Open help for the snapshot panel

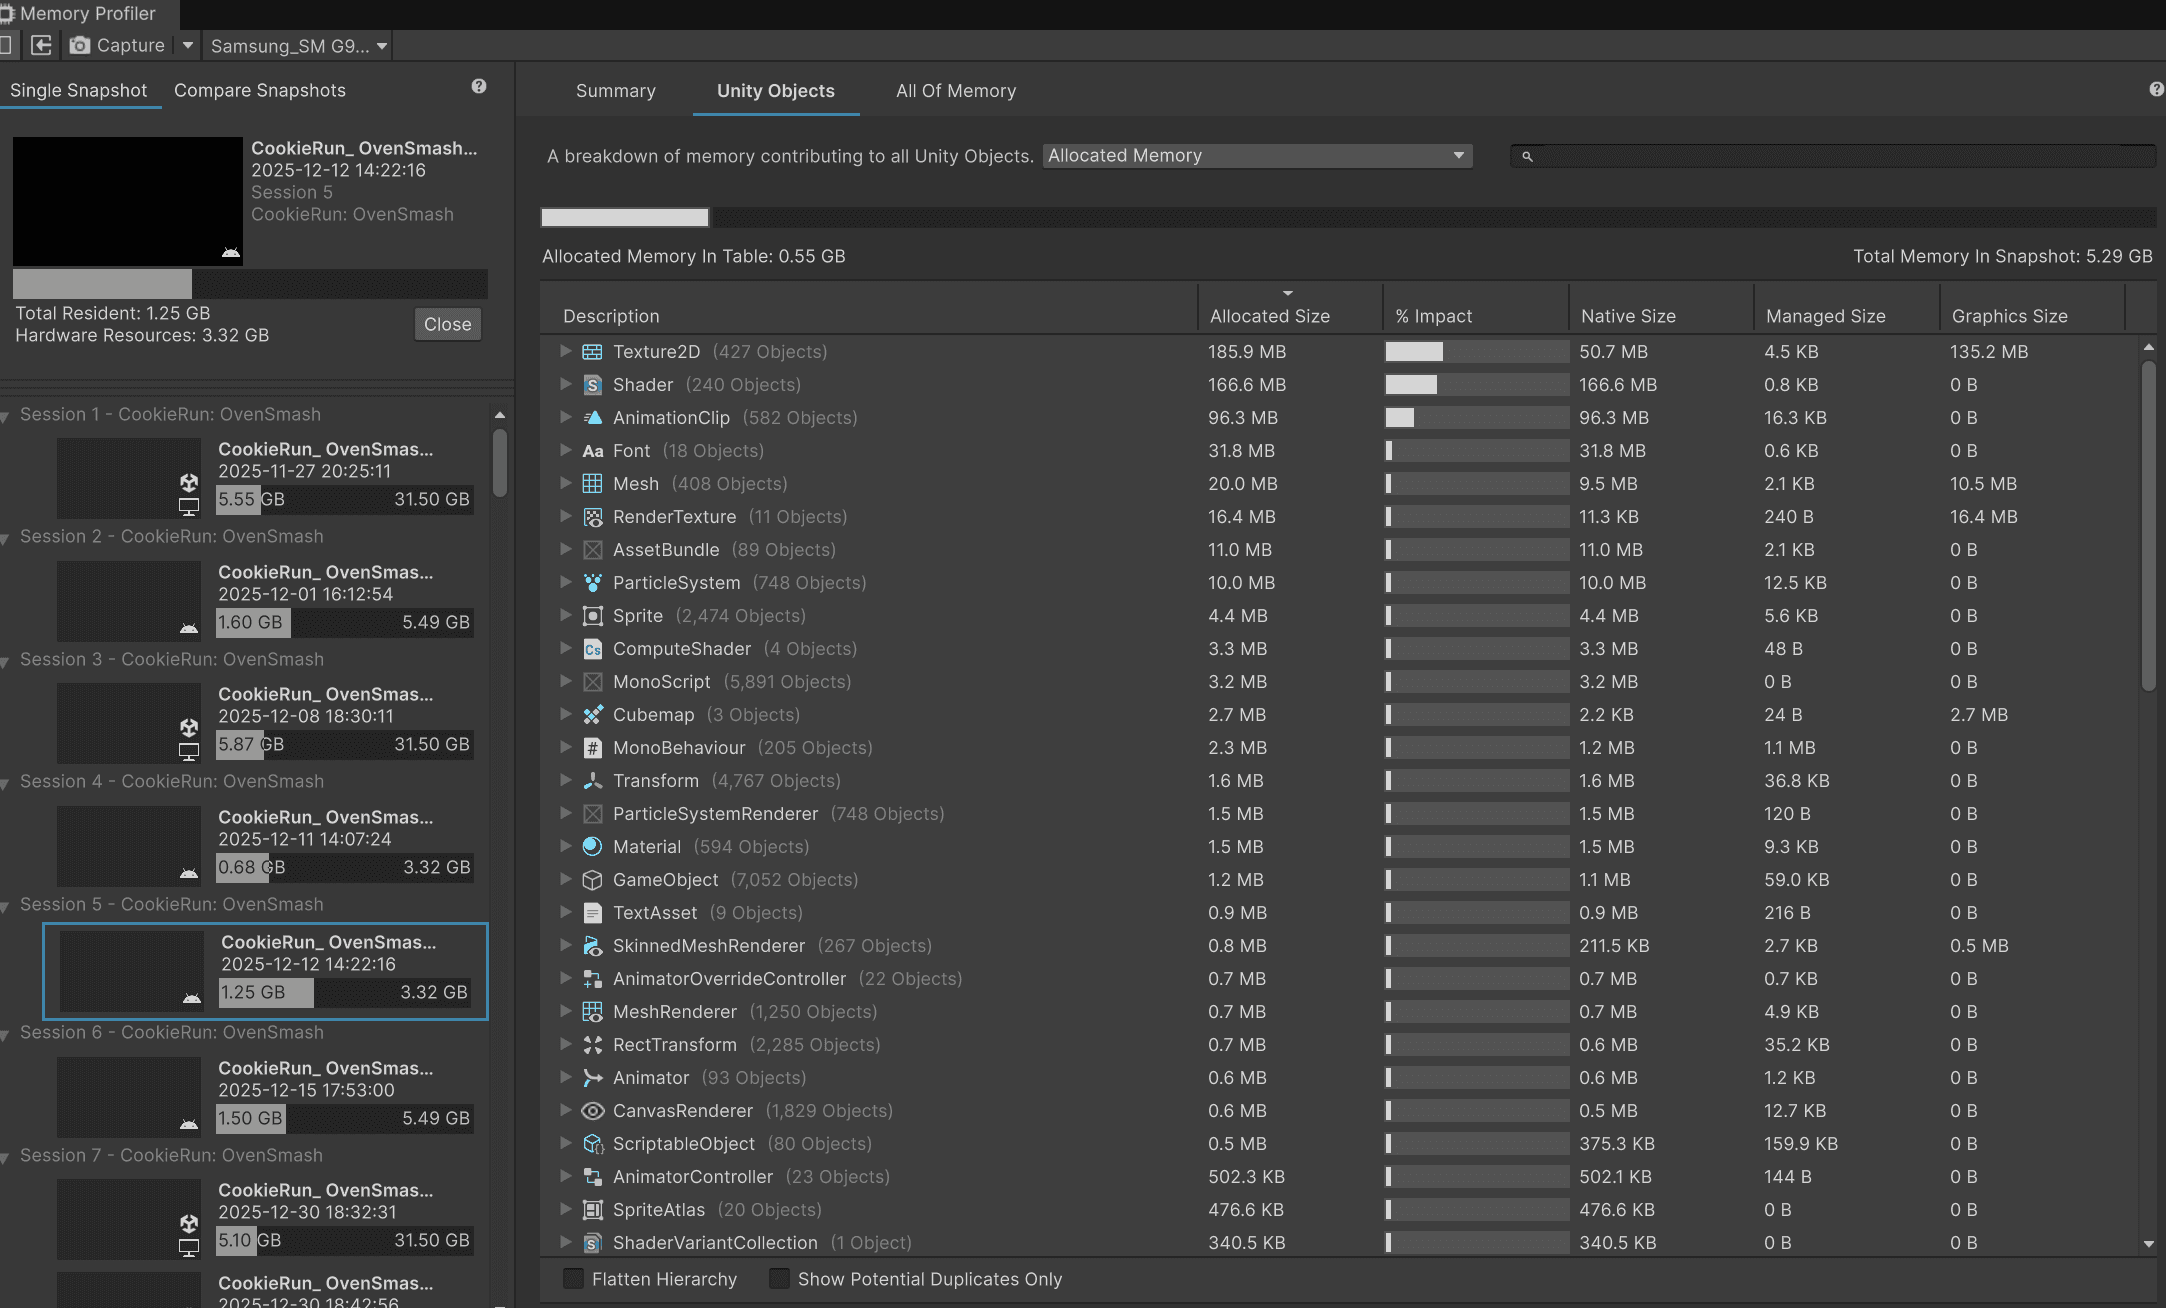[479, 87]
